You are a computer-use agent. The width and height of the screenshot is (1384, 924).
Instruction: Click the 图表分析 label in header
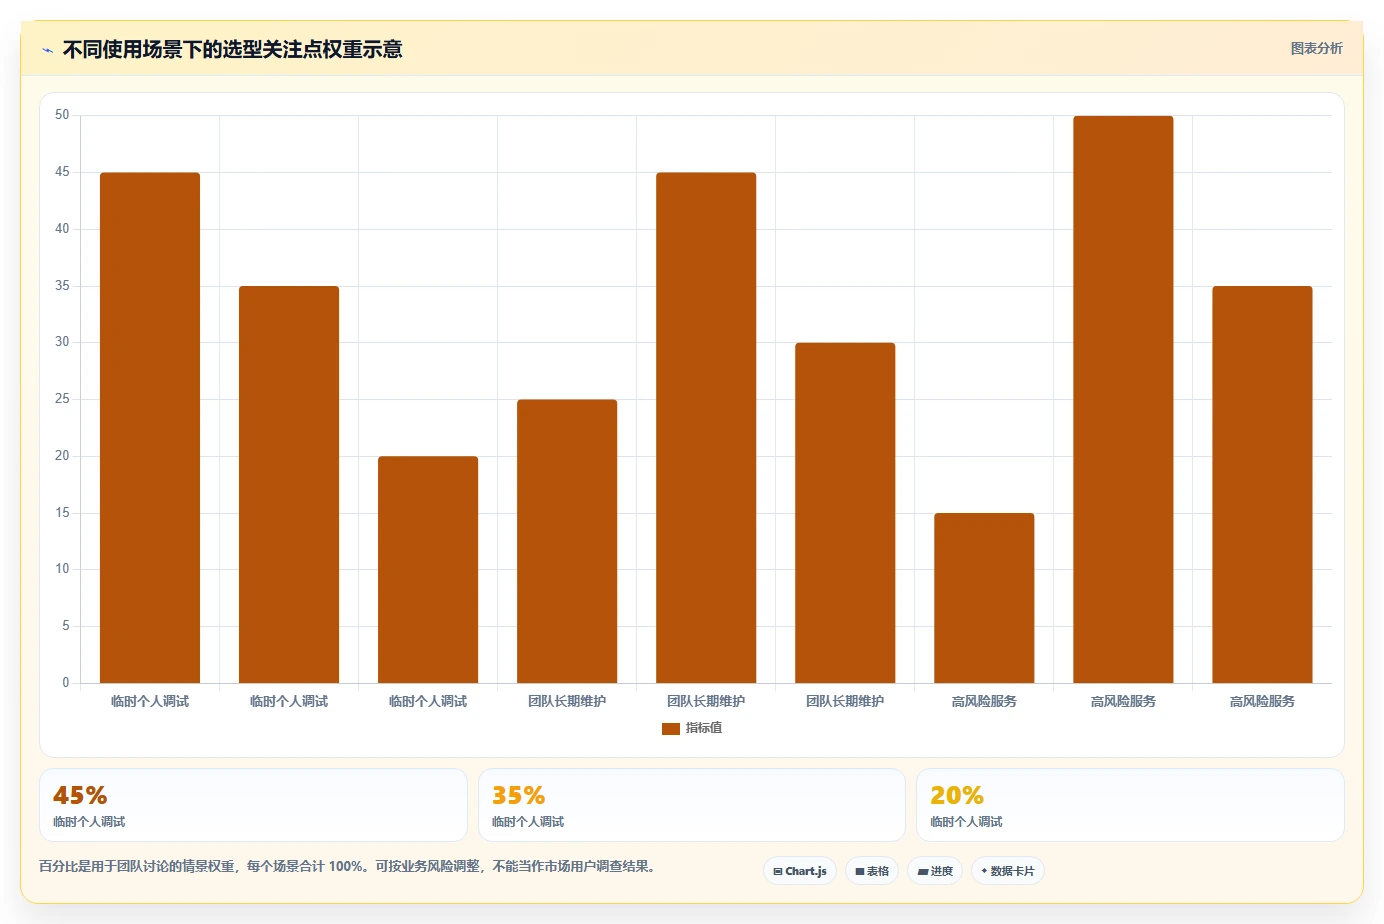(x=1316, y=48)
